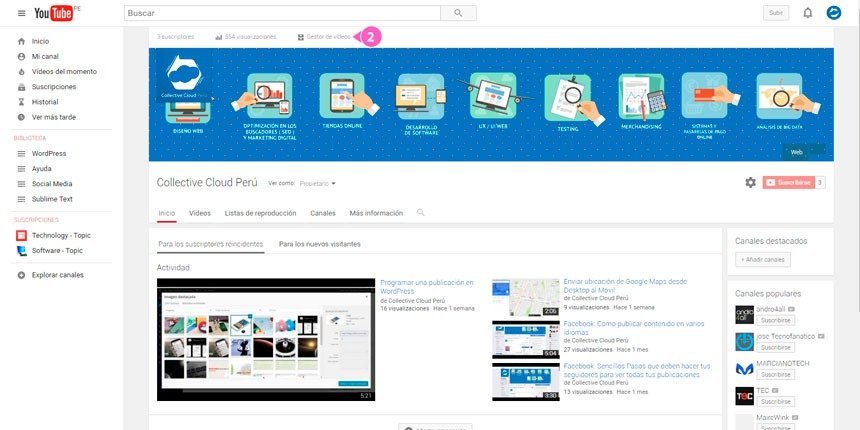Subscribe to MARCIANOTECH channel
Screen dimensions: 860x430
click(x=776, y=375)
